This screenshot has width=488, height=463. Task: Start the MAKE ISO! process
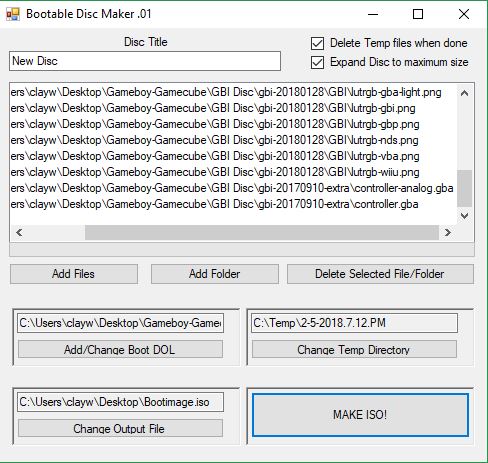point(360,415)
